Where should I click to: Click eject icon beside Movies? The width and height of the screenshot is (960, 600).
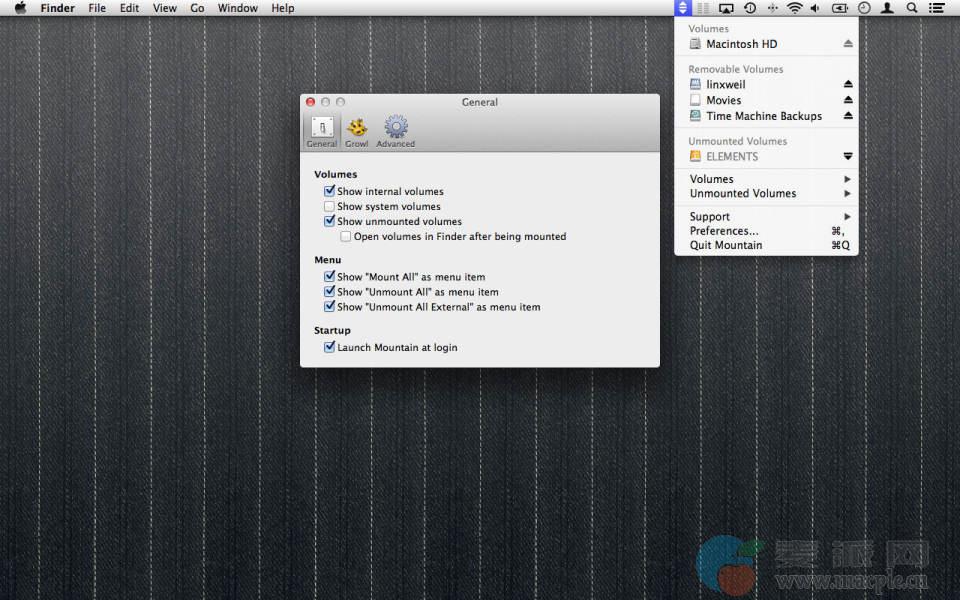(x=848, y=100)
